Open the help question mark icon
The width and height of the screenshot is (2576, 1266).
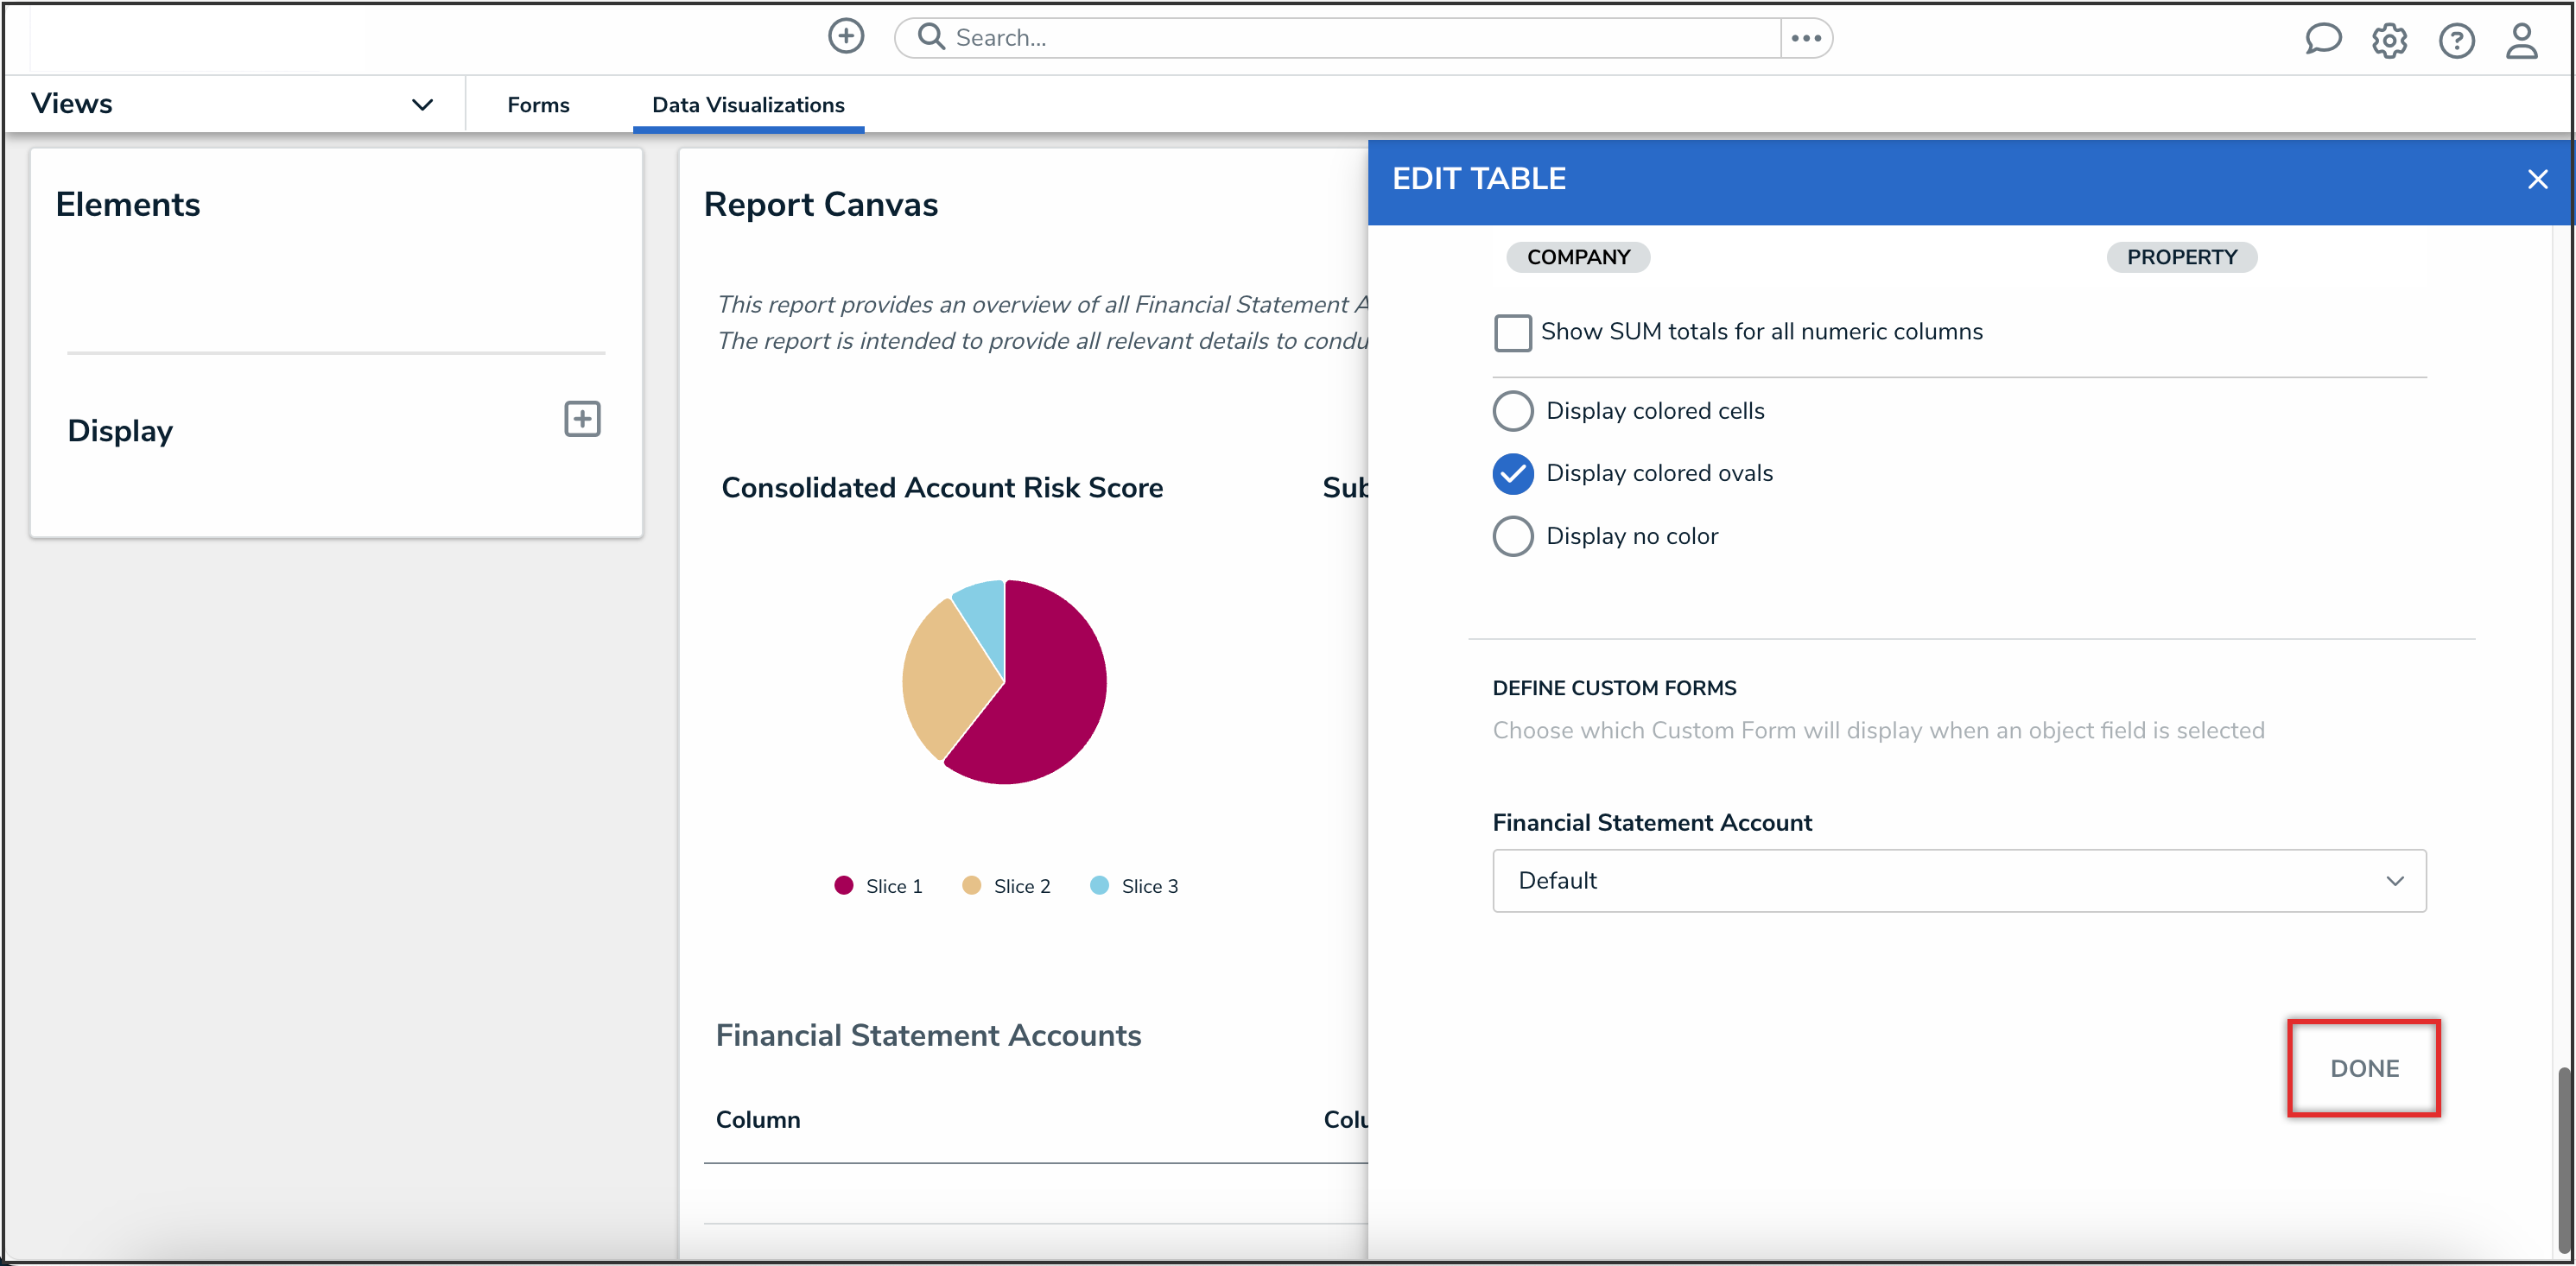pos(2455,41)
